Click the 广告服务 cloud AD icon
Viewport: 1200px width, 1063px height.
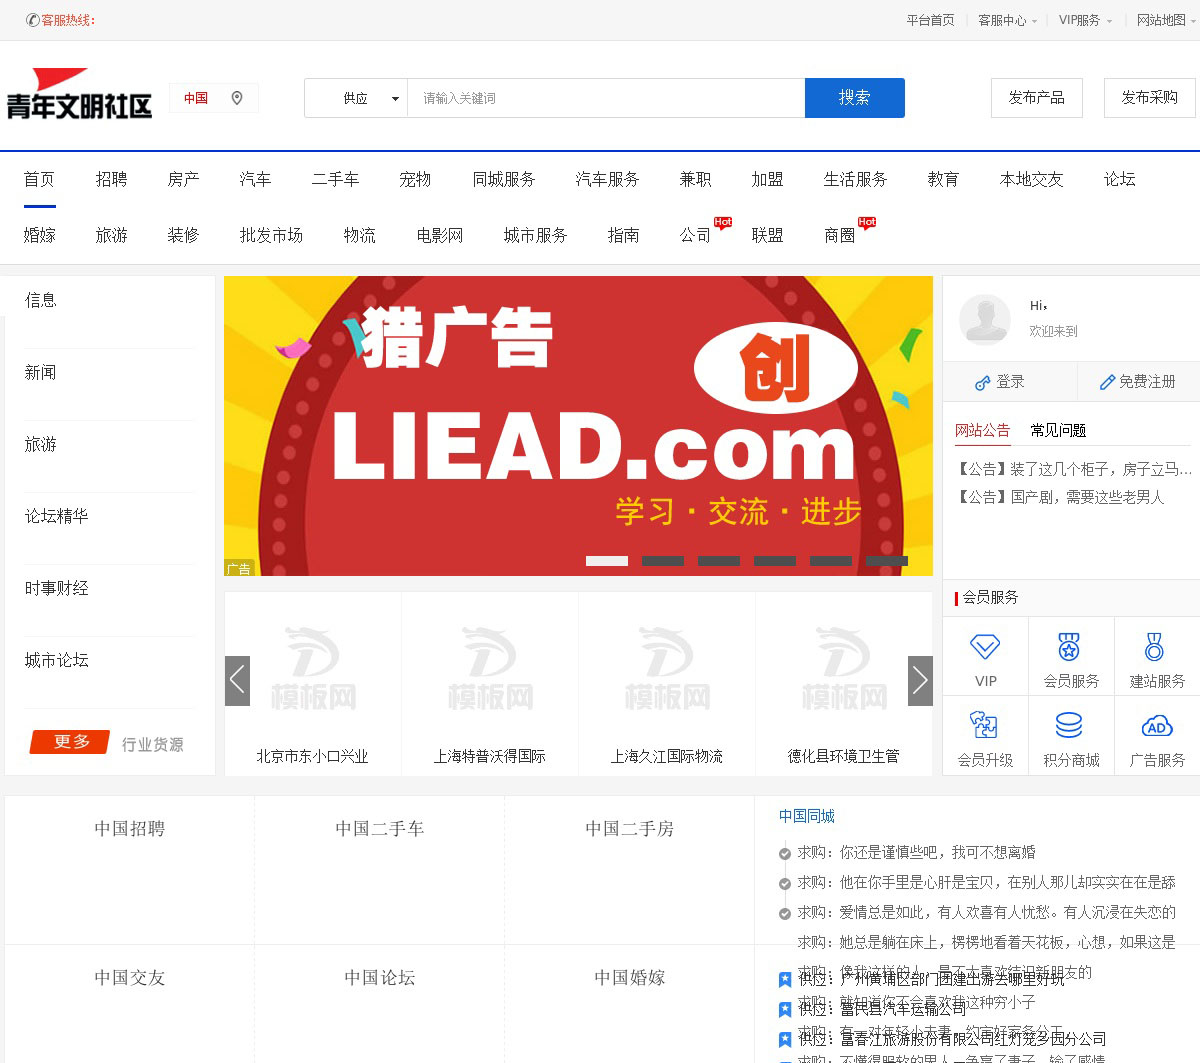(x=1156, y=726)
